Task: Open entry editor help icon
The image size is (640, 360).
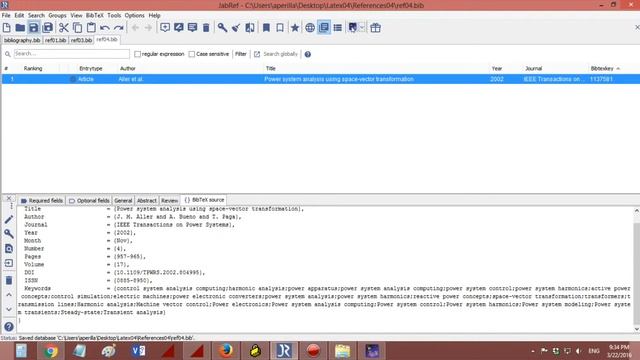Action: pyautogui.click(x=9, y=327)
